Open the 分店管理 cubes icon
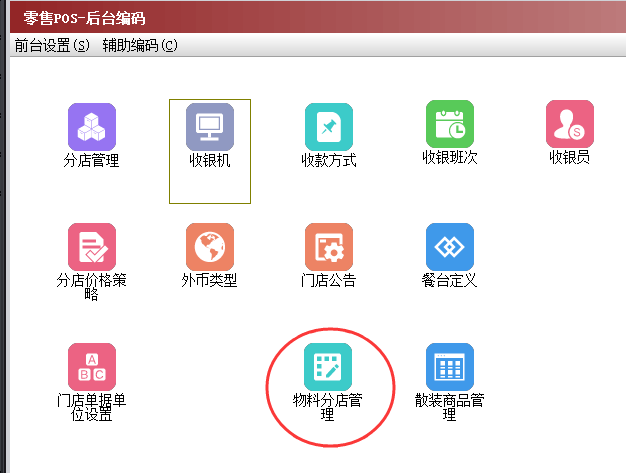 click(92, 127)
